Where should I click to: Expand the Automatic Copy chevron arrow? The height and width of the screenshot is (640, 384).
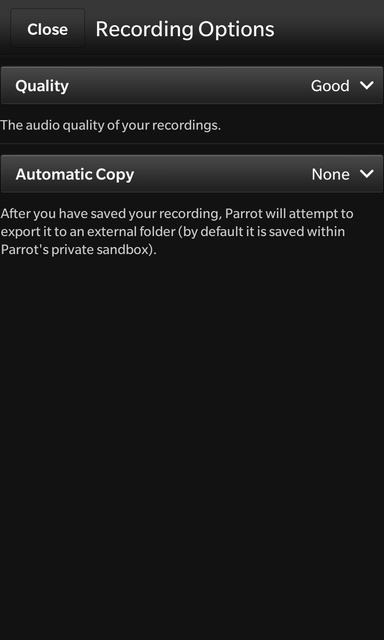[367, 174]
